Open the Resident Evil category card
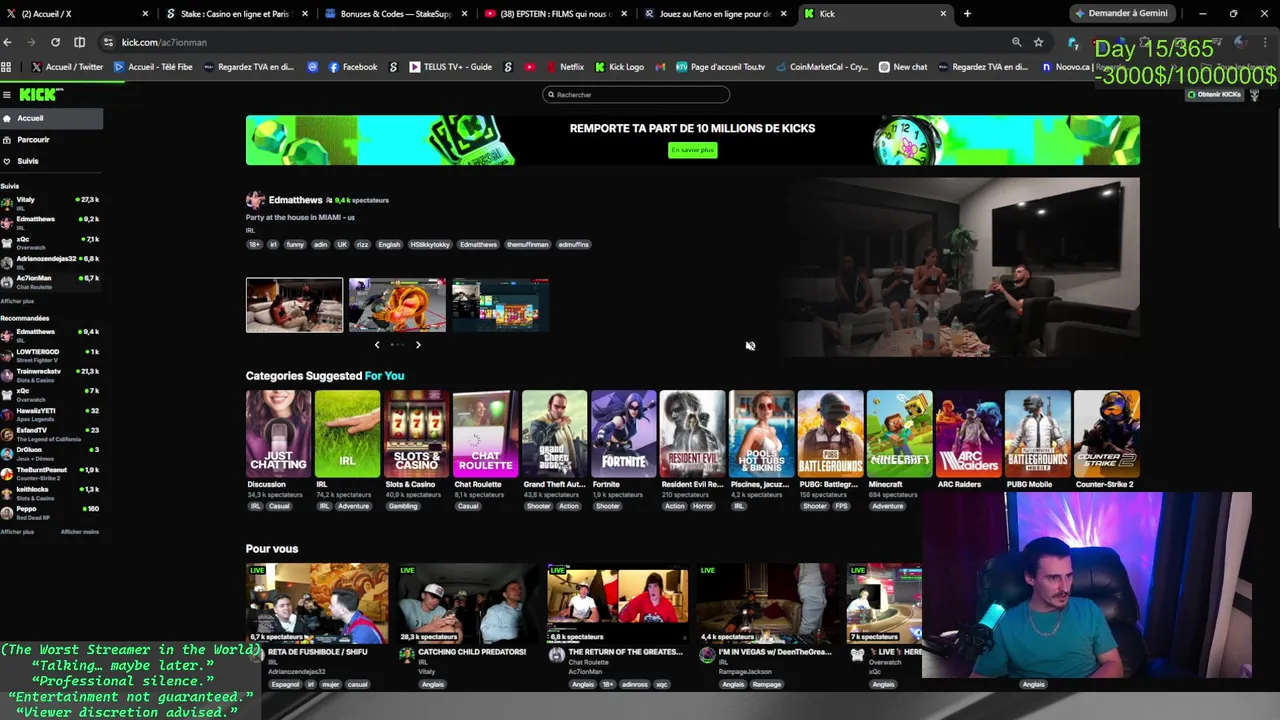1280x720 pixels. tap(692, 434)
